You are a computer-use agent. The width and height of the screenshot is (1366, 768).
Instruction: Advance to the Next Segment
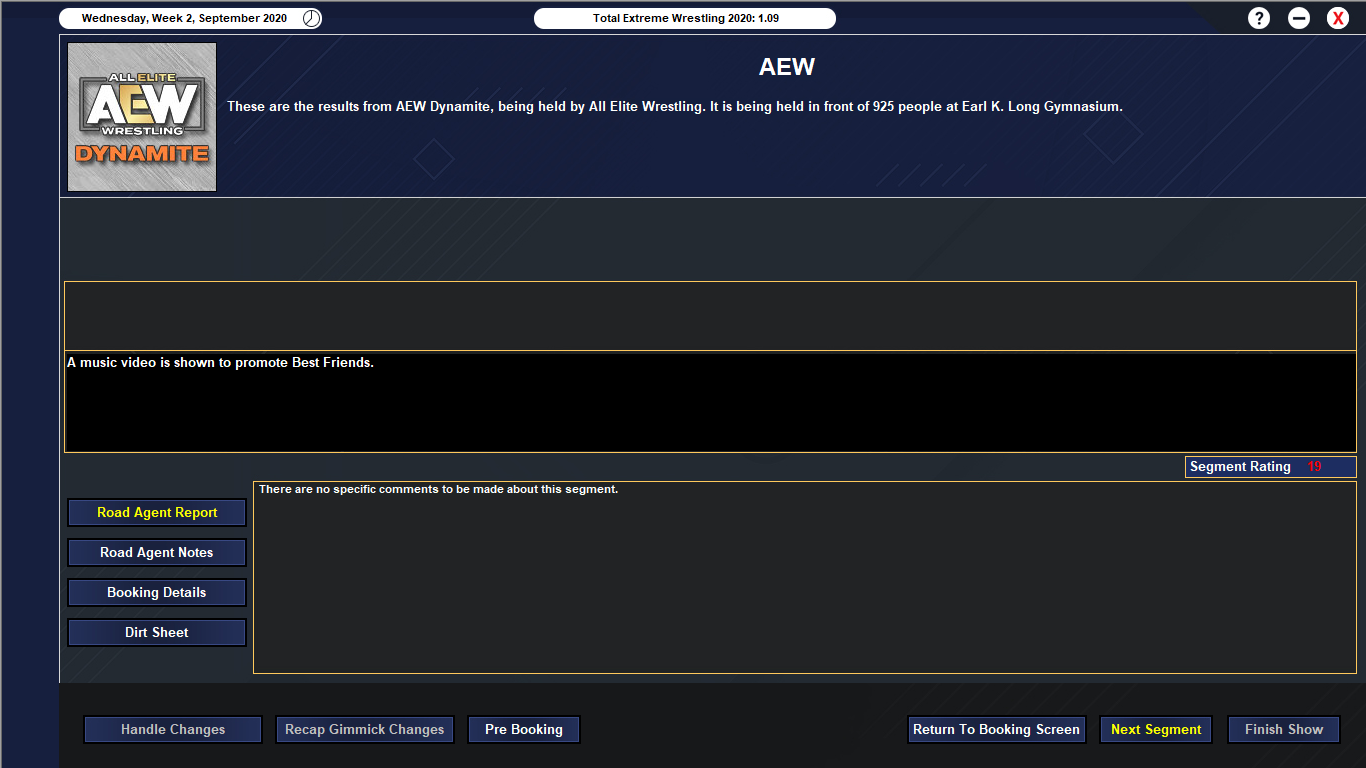click(x=1156, y=729)
